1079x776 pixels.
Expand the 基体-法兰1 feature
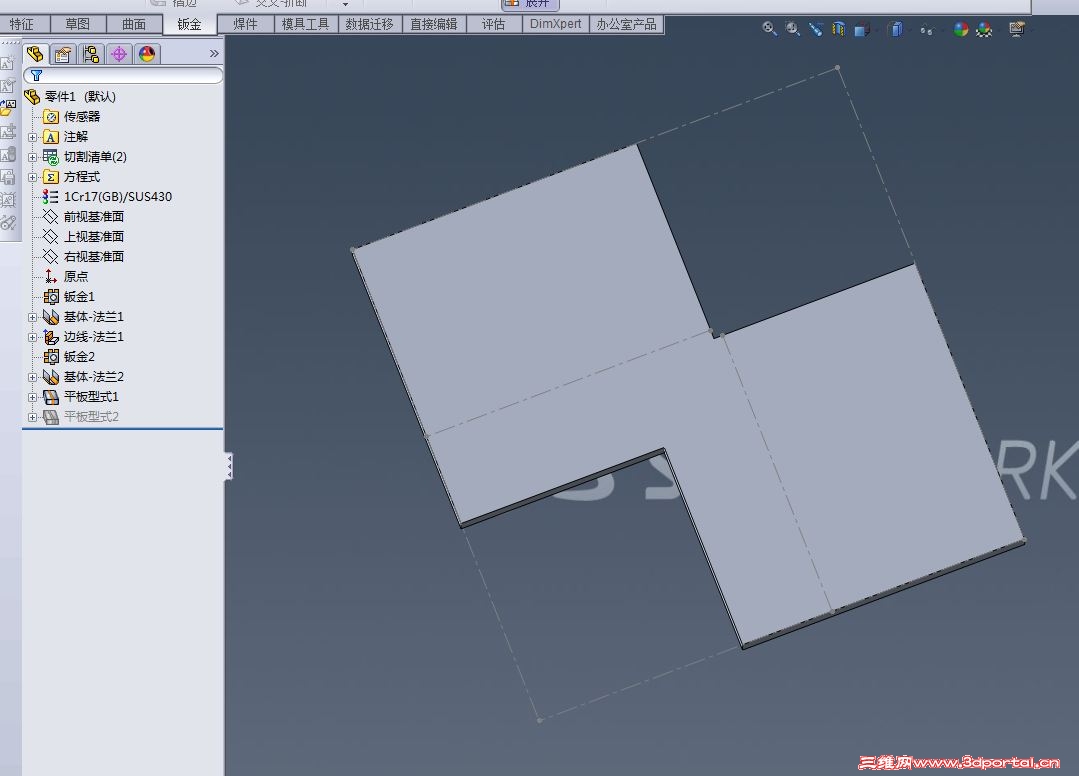(x=32, y=317)
